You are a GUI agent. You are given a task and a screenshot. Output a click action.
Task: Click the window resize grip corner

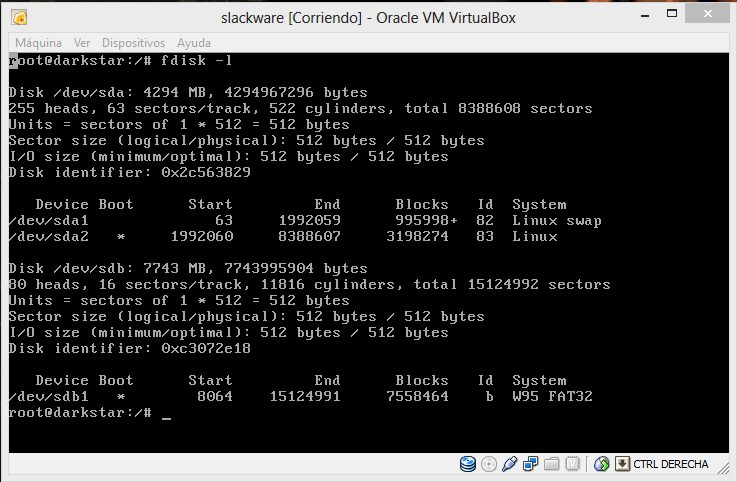(723, 468)
